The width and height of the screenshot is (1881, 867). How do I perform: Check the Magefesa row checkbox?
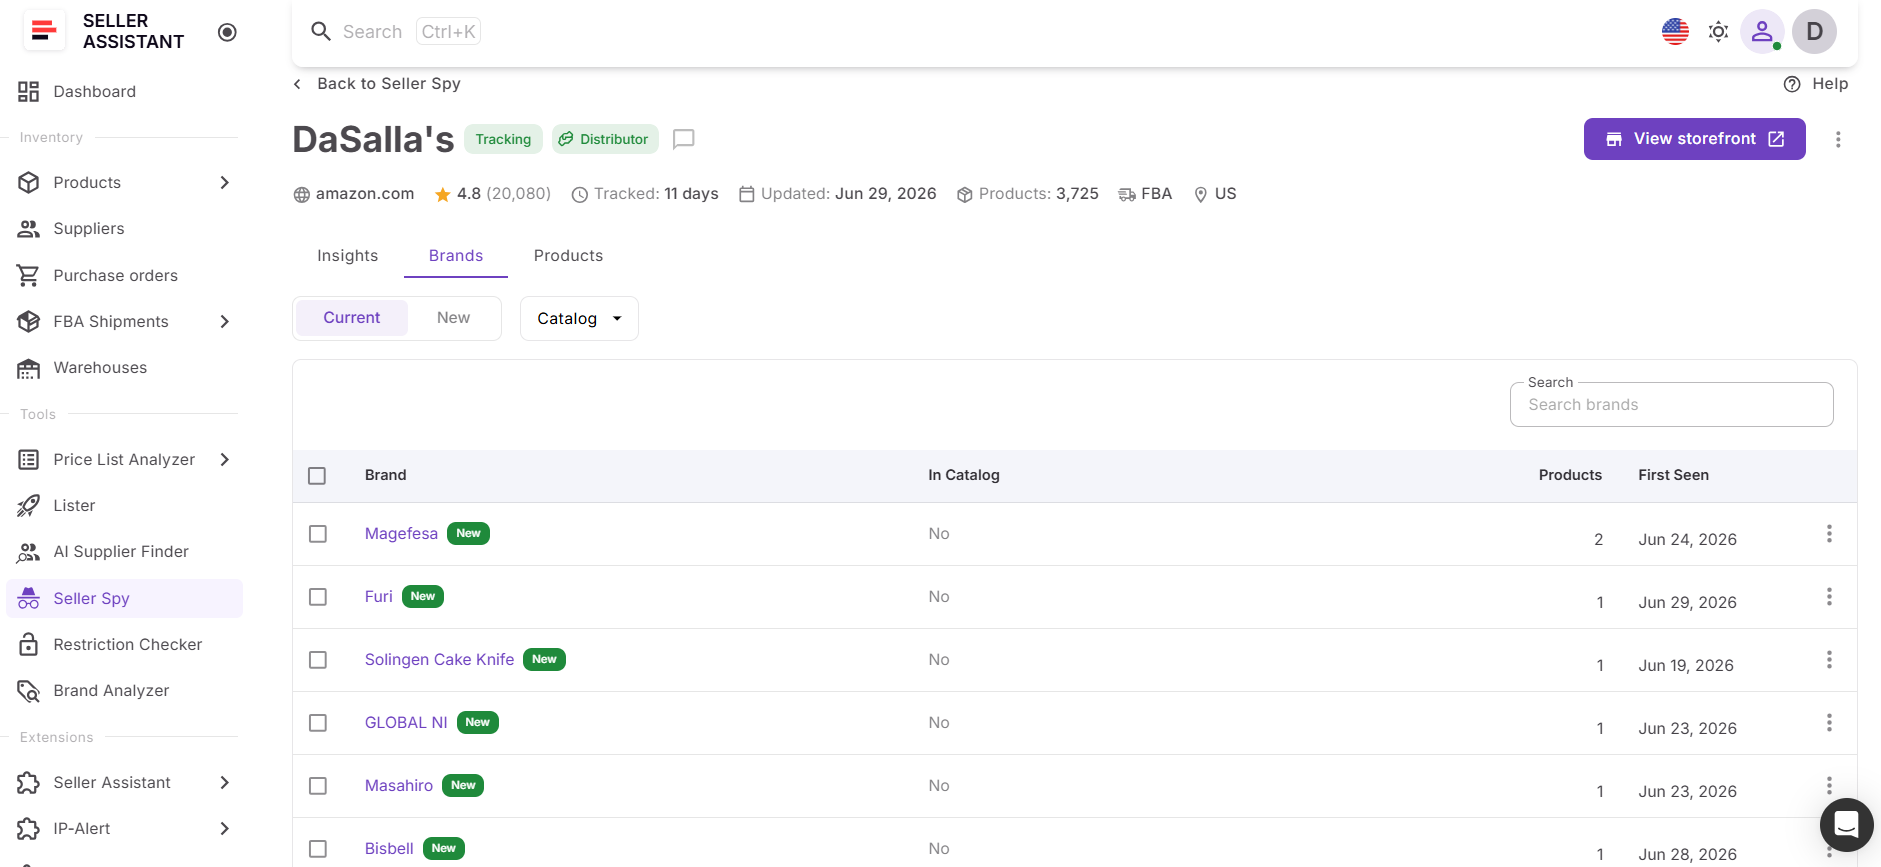[x=318, y=534]
